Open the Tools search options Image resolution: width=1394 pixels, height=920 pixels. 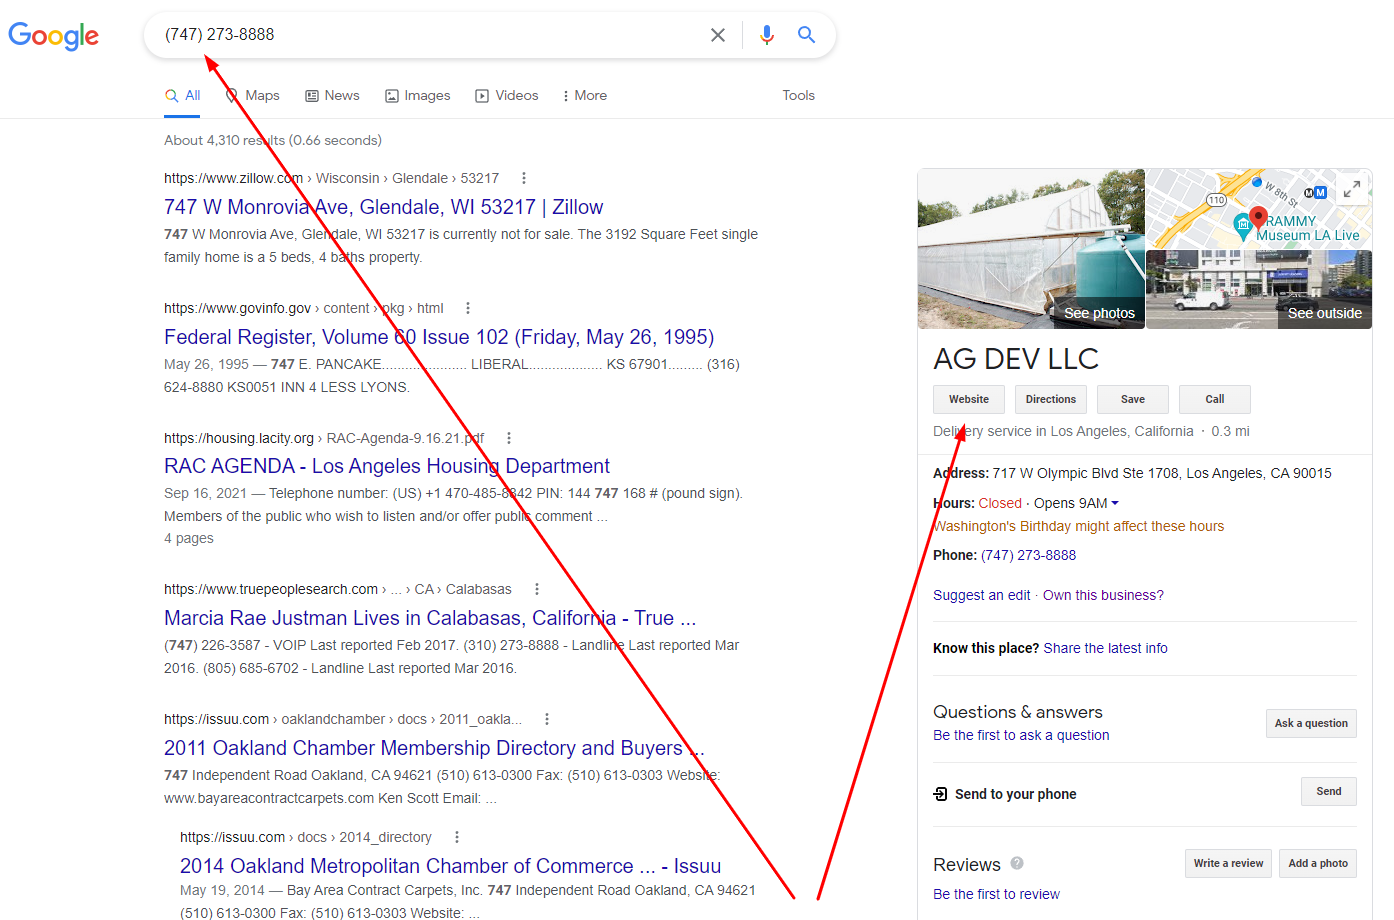point(798,95)
